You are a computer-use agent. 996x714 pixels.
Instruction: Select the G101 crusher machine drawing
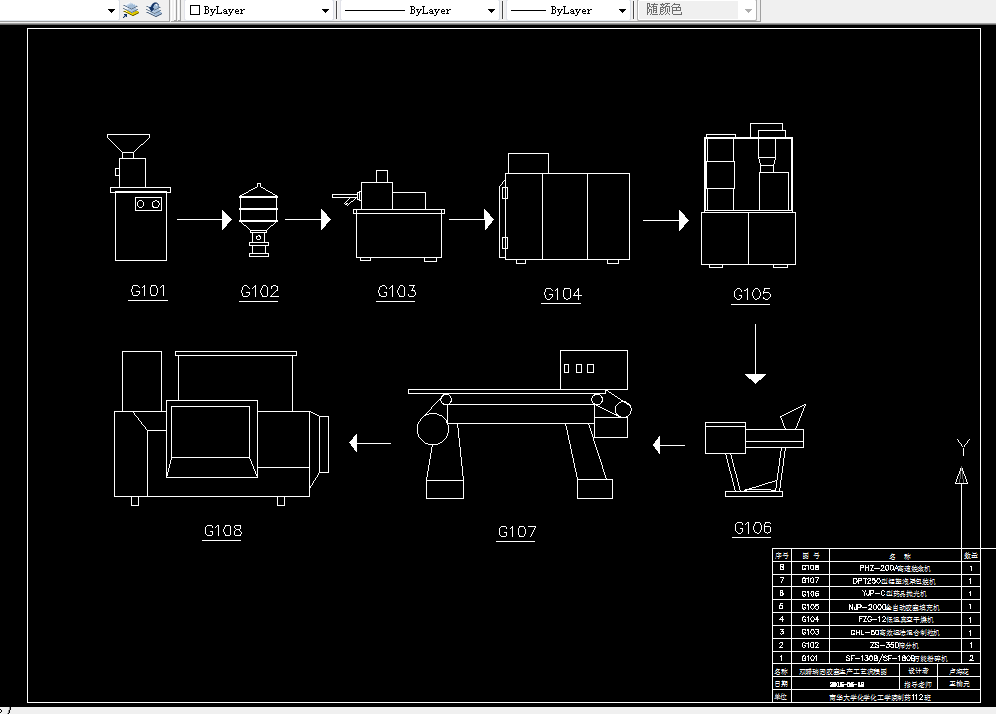[140, 197]
